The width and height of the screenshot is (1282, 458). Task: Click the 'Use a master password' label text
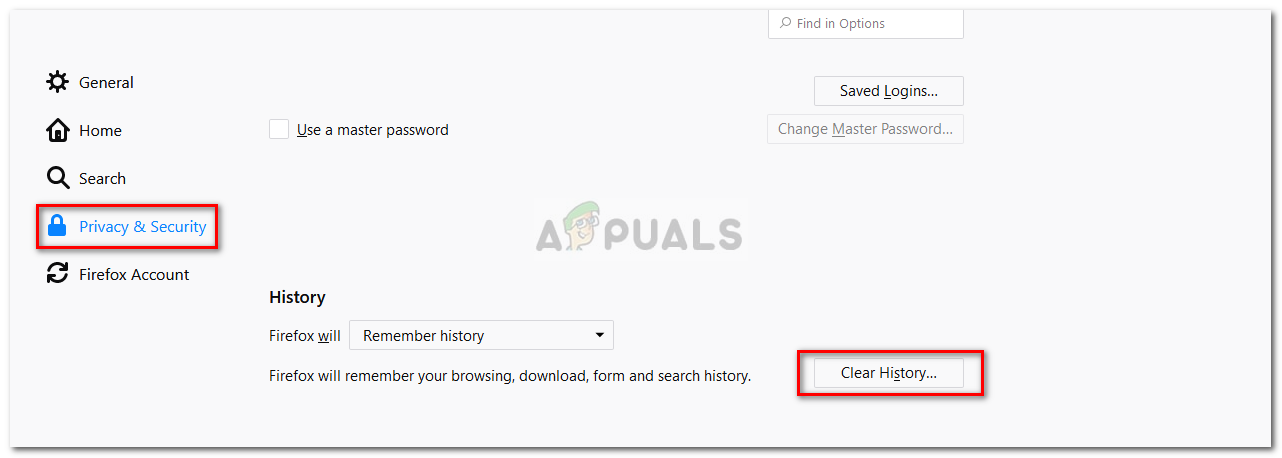point(373,130)
